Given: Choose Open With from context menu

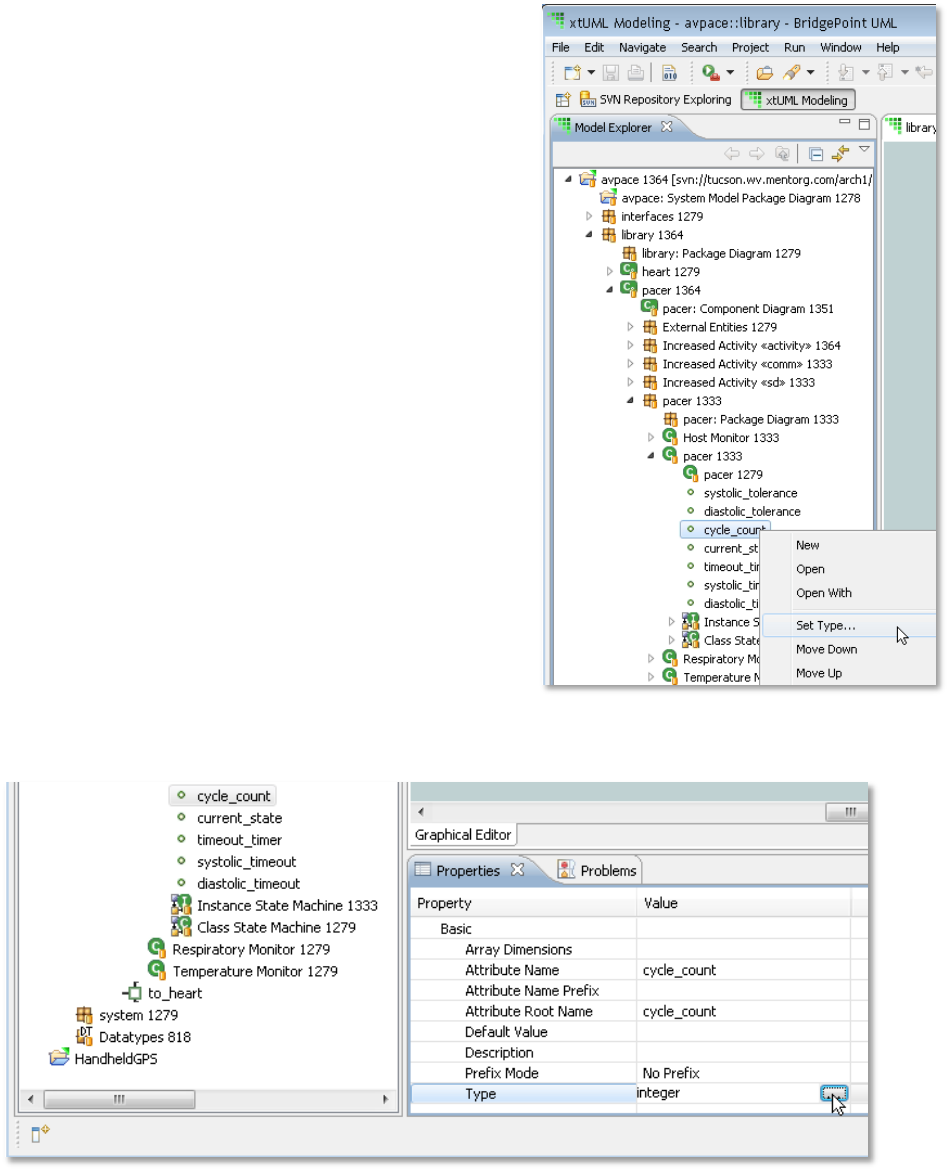Looking at the screenshot, I should pyautogui.click(x=849, y=592).
